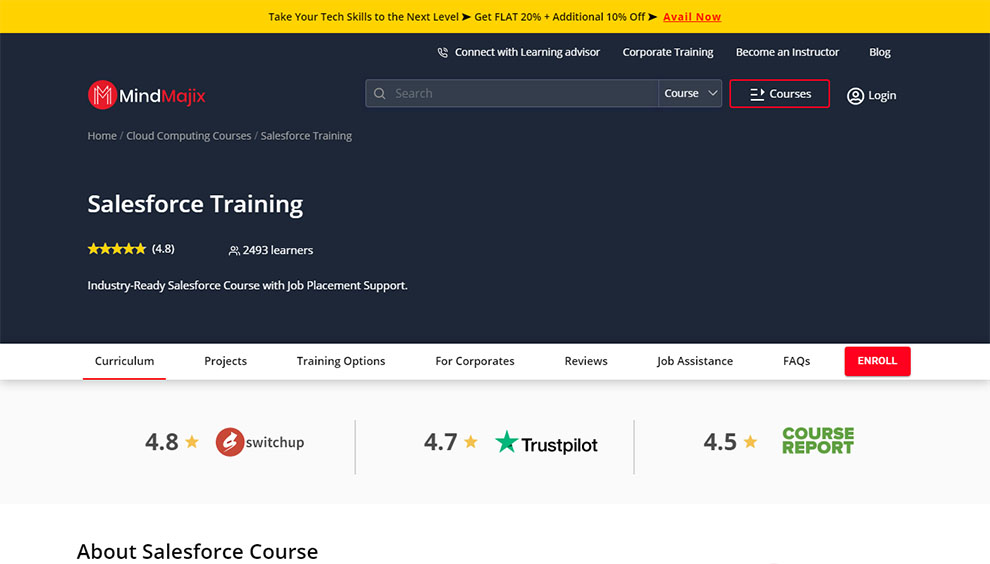Screen dimensions: 990x564
Task: Click the 2493 learners text
Action: click(278, 250)
